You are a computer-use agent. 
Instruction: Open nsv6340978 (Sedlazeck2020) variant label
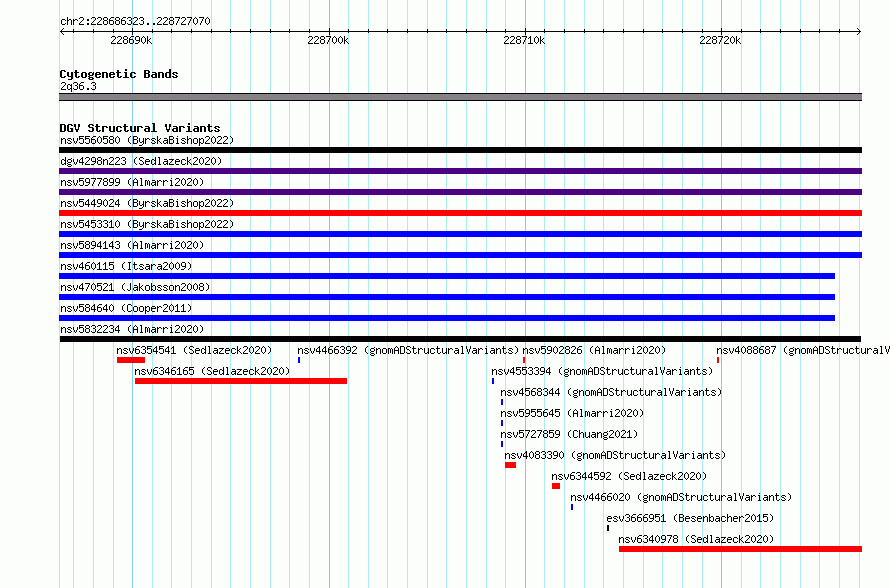pos(696,539)
